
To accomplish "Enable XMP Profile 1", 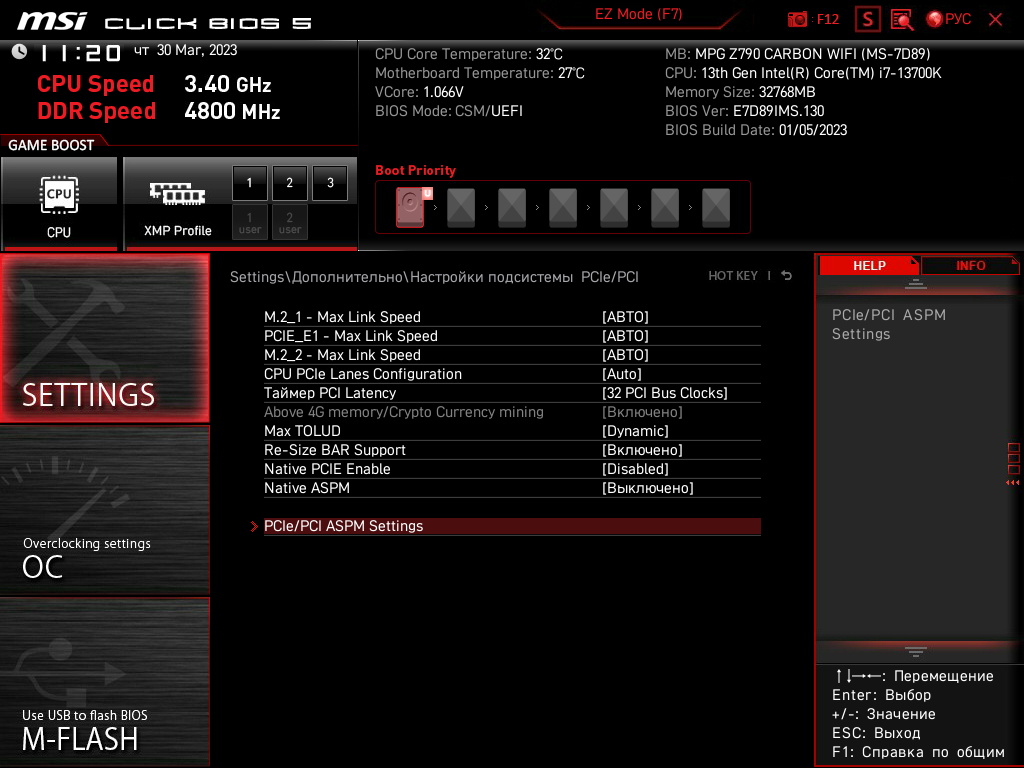I will [x=249, y=183].
